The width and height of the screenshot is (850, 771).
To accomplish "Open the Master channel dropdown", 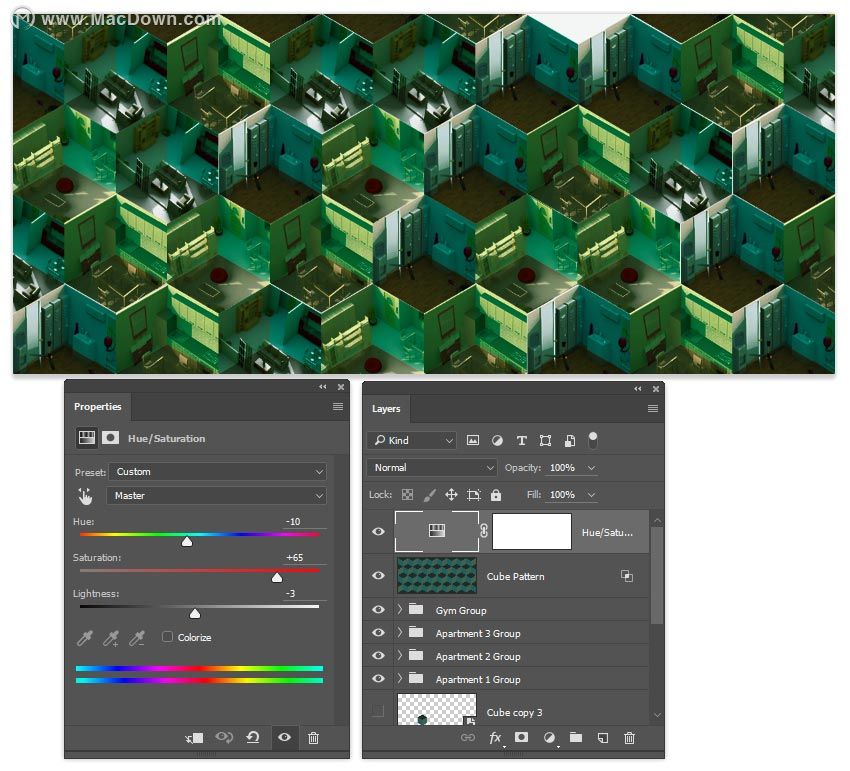I will [x=217, y=496].
